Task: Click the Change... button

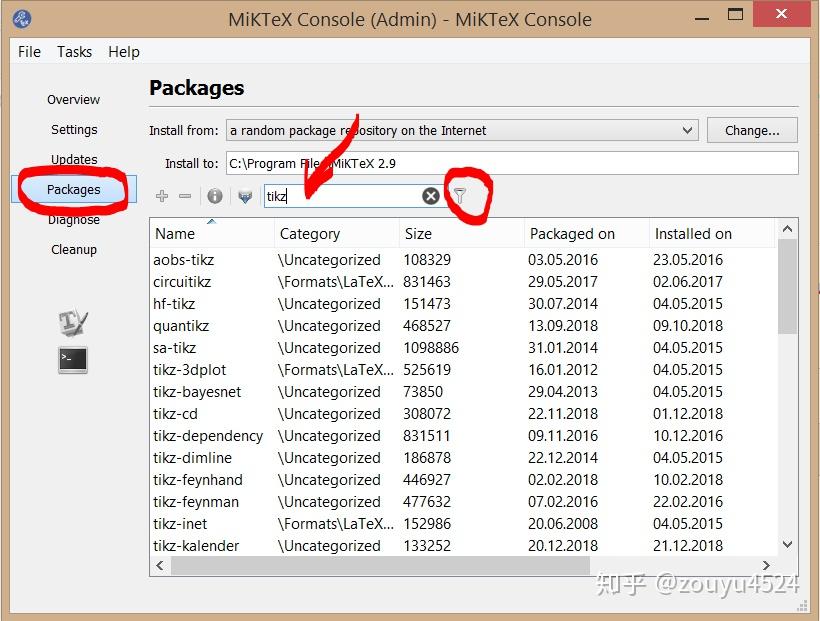Action: (x=752, y=130)
